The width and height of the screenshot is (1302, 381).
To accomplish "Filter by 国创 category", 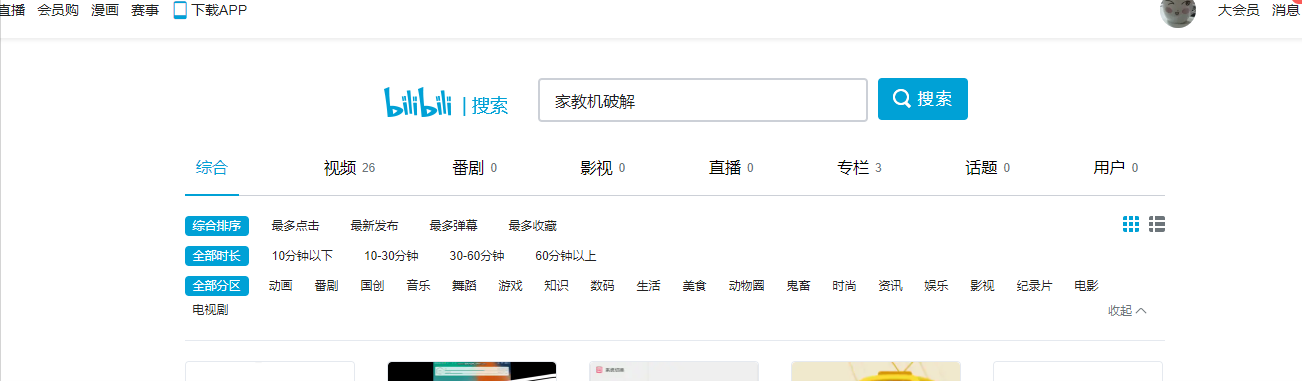I will tap(372, 286).
